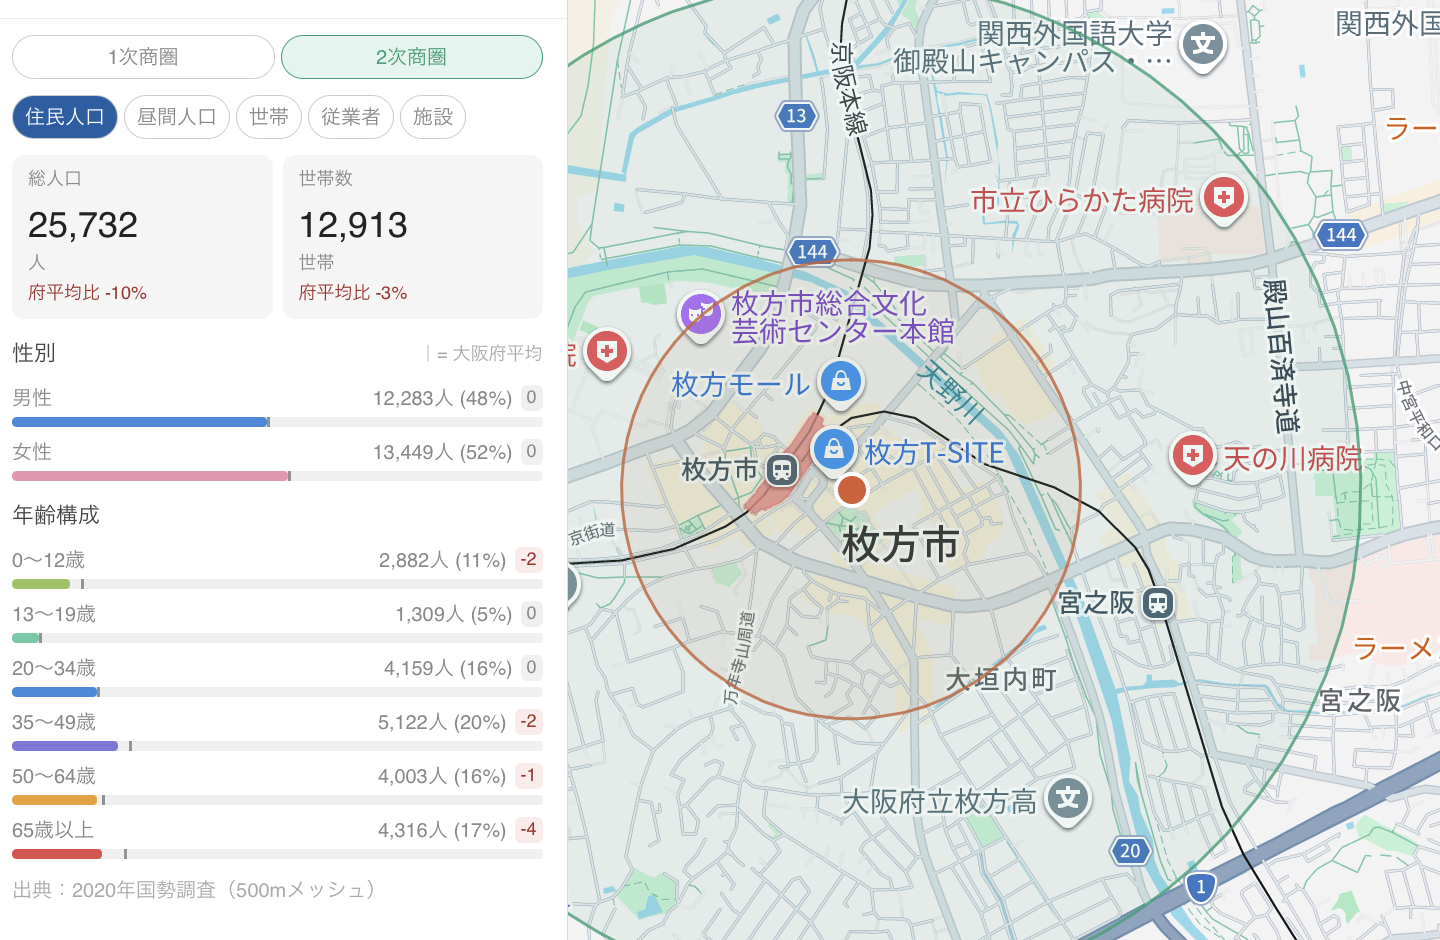Click the 13,449人 (52%) female value
The height and width of the screenshot is (940, 1440).
(x=442, y=452)
